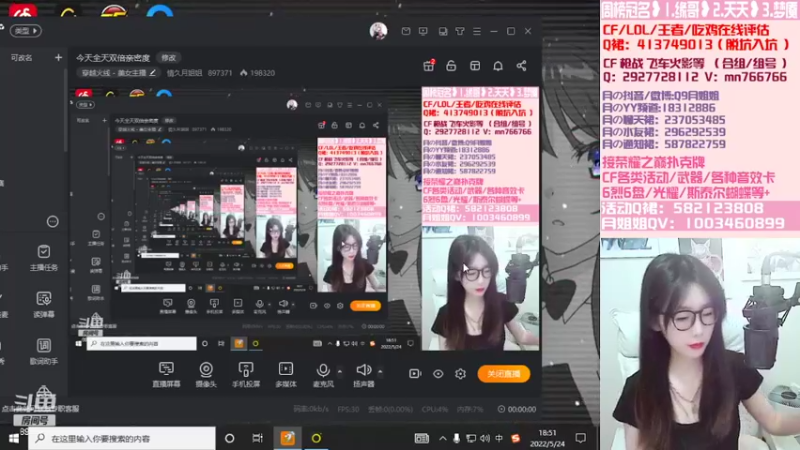Image resolution: width=800 pixels, height=450 pixels.
Task: Open the Sogou input icon in system tray
Action: click(516, 438)
